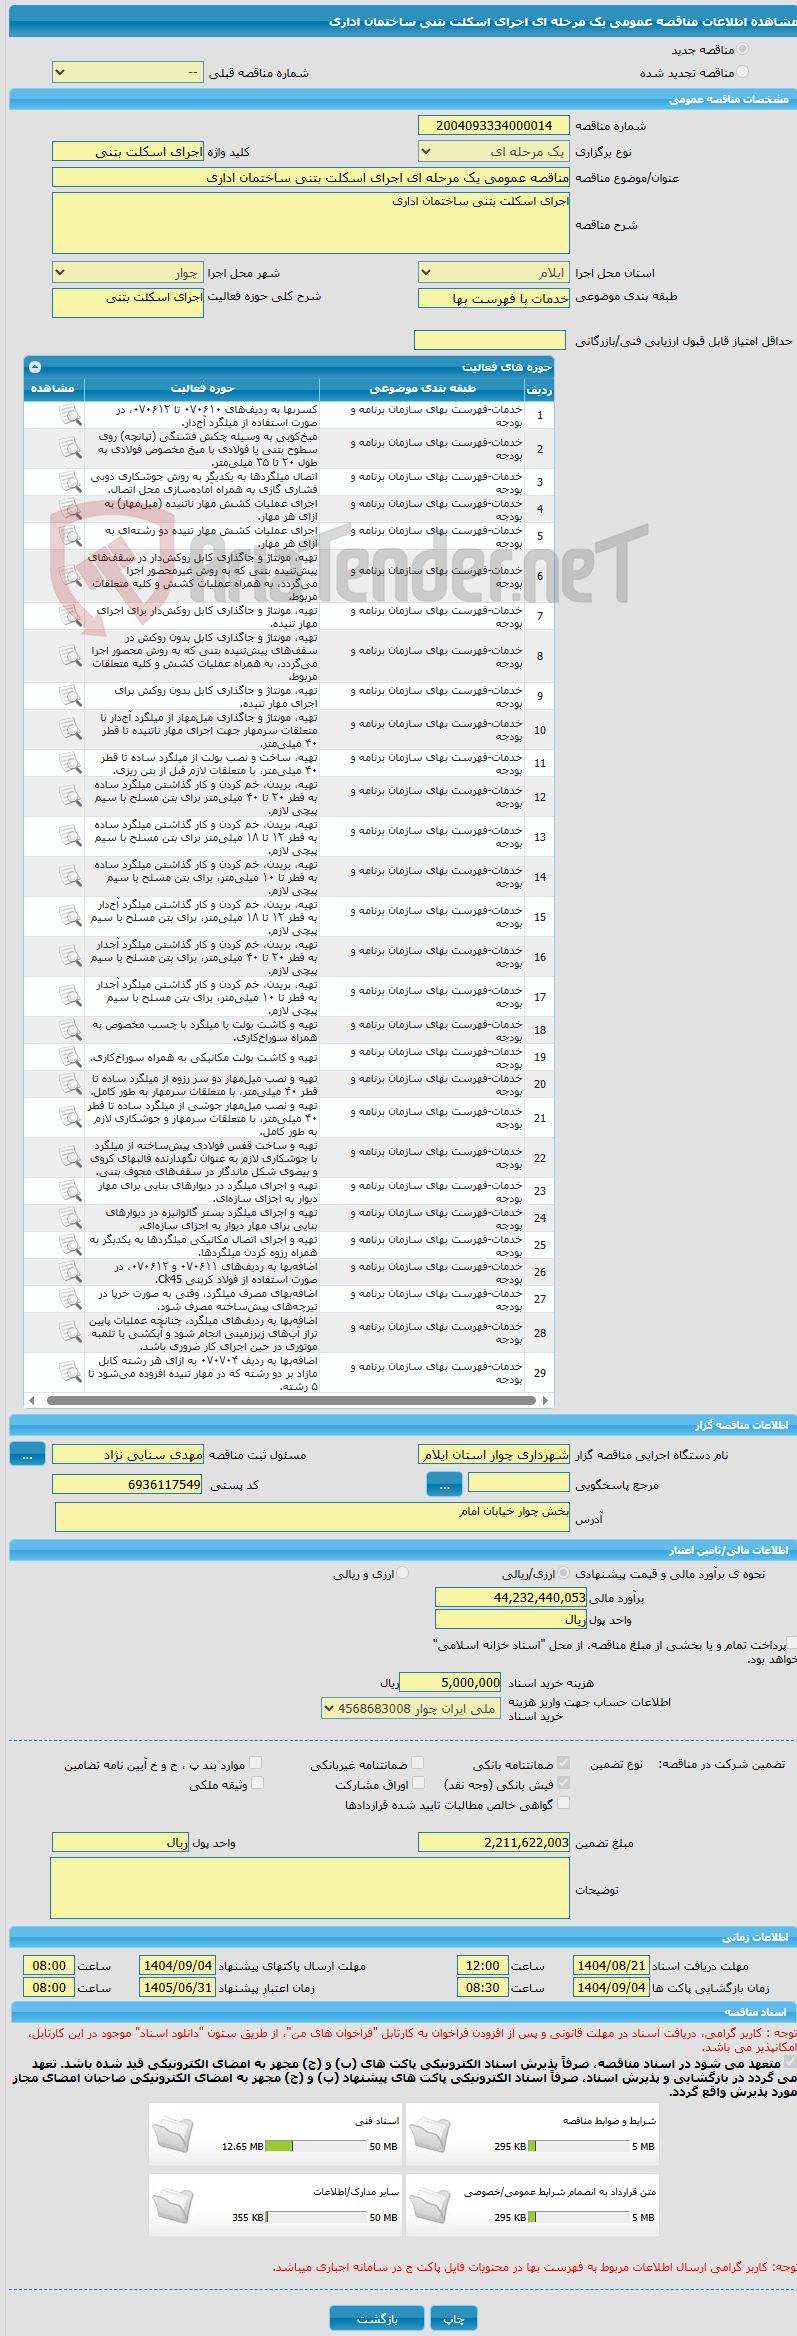Open the اسناد فنی folder icon
This screenshot has height=2336, width=797.
[x=172, y=2135]
